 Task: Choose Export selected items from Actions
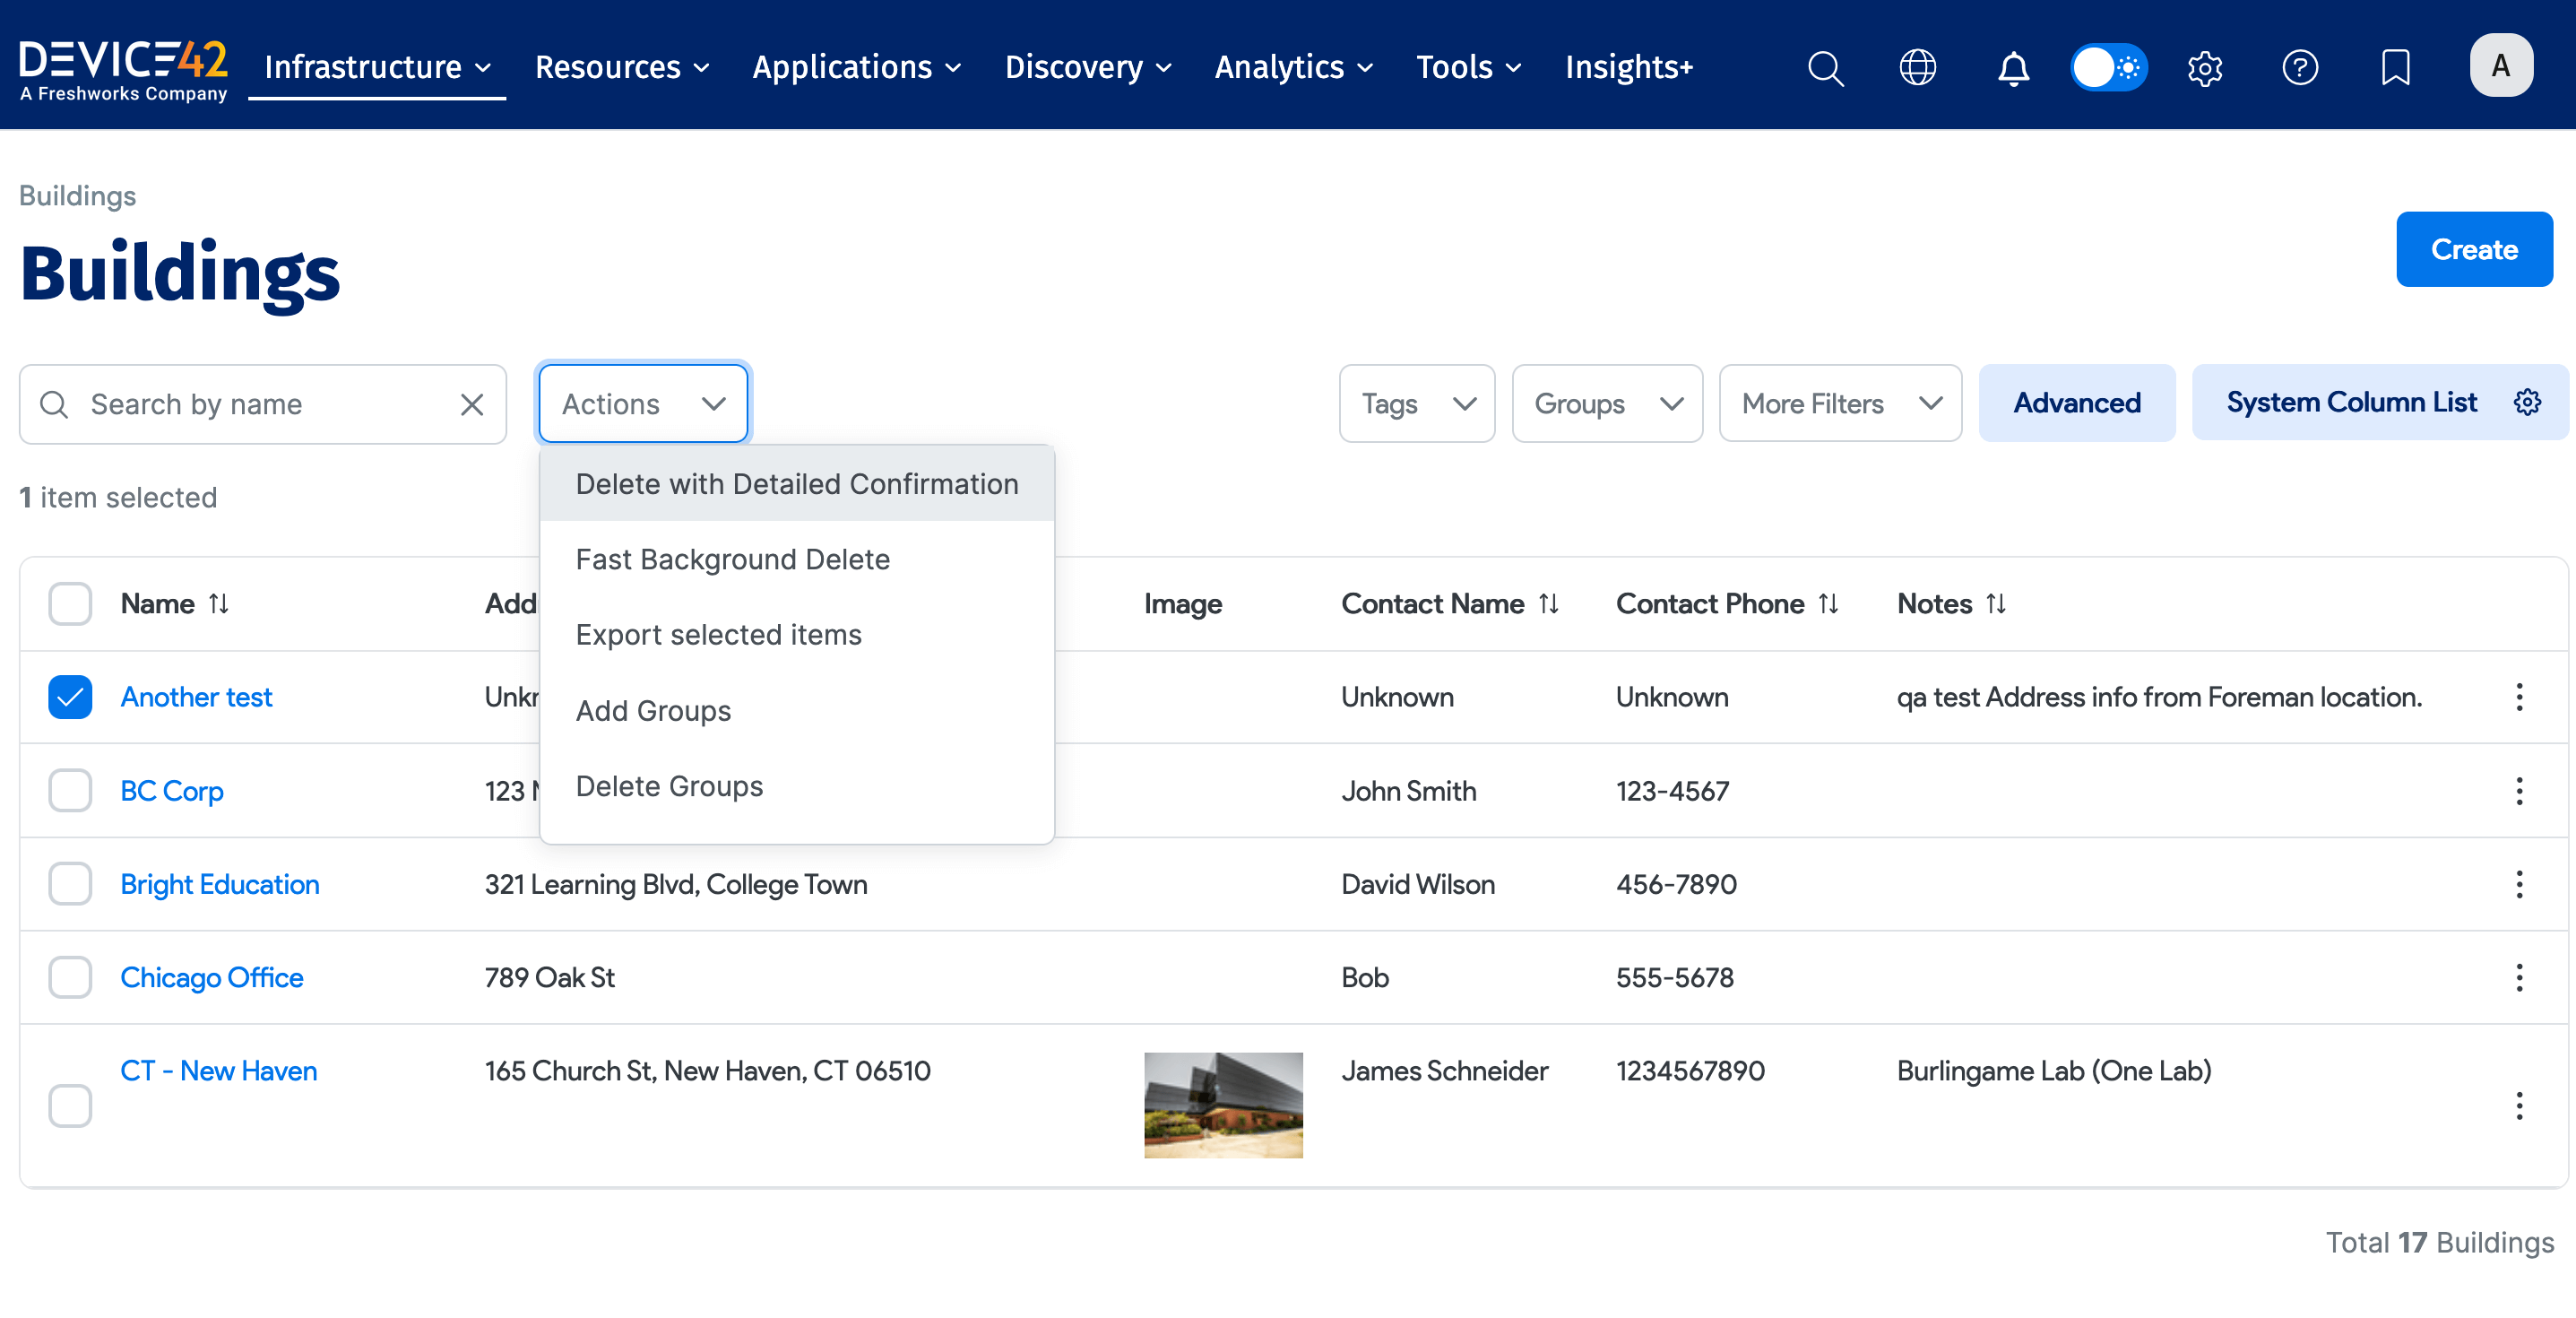(x=718, y=635)
